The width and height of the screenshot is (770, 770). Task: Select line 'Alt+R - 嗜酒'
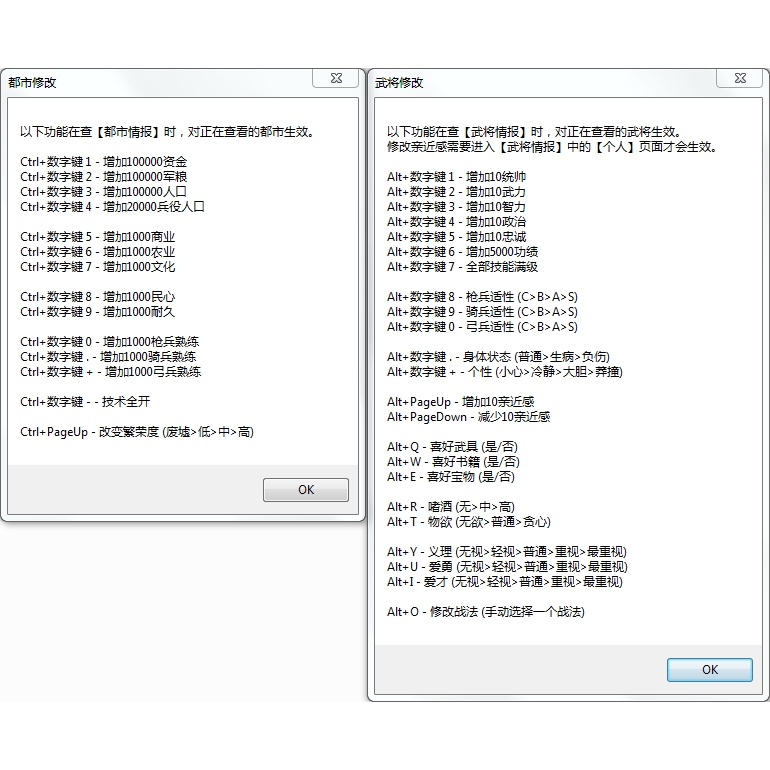click(451, 507)
